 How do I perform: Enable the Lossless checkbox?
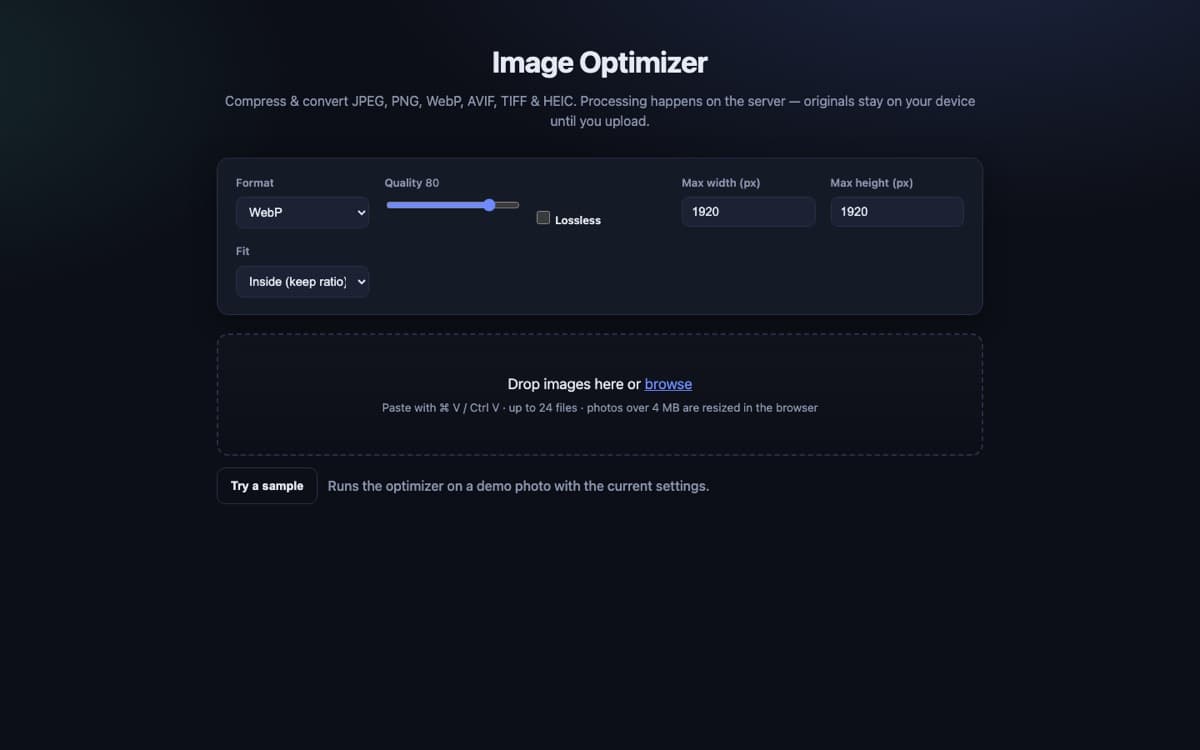coord(543,217)
